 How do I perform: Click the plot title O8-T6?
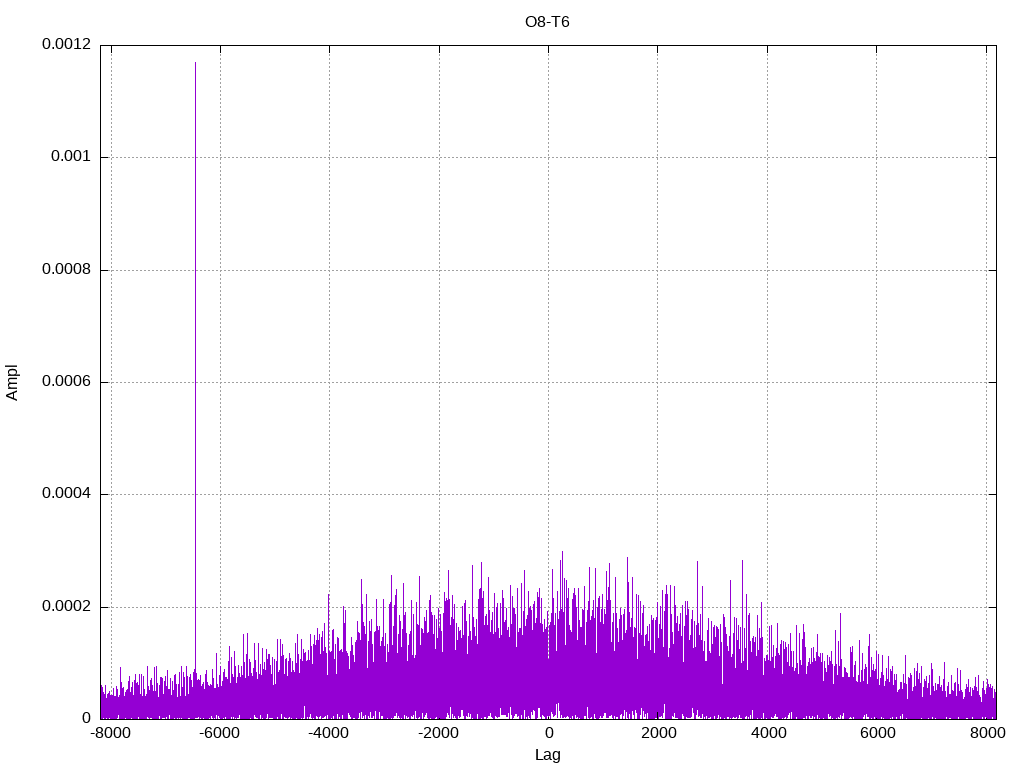pyautogui.click(x=547, y=22)
